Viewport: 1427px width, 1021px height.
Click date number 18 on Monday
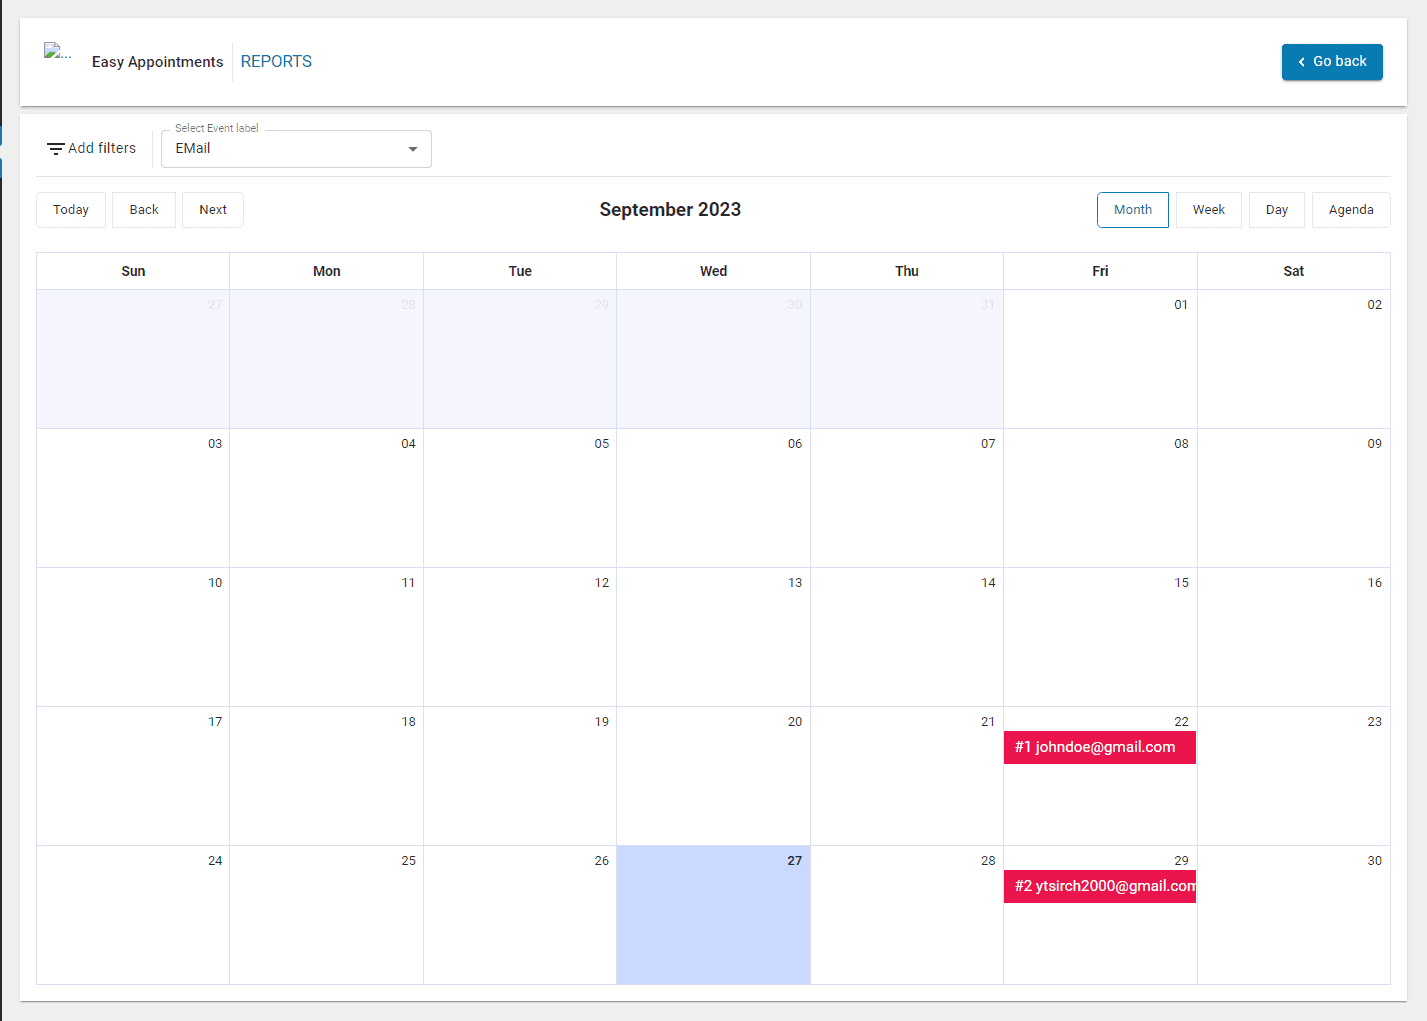(408, 722)
